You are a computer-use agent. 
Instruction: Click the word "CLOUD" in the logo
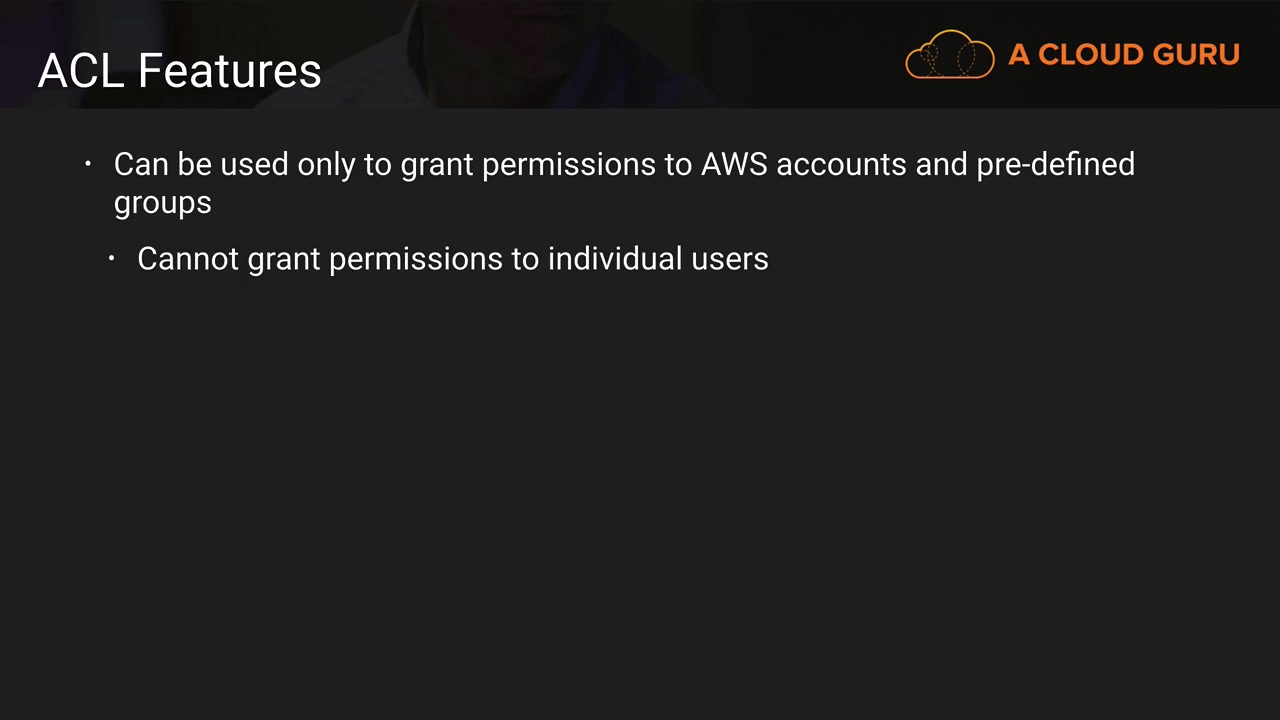tap(1090, 55)
